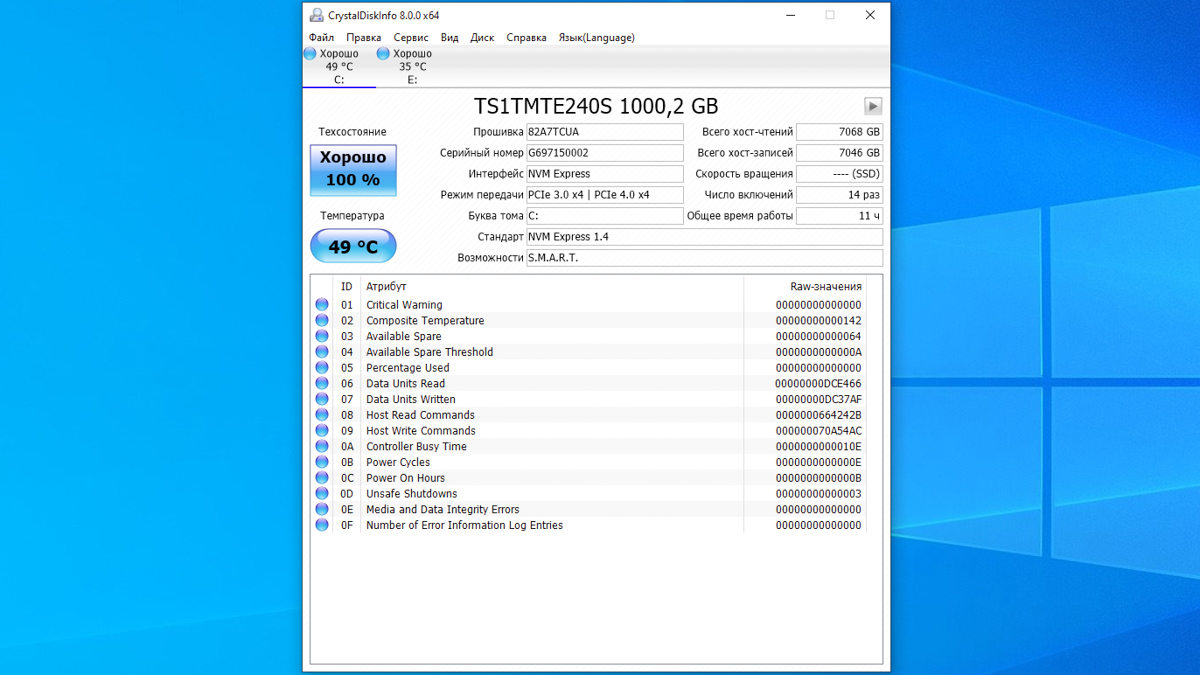Close the CrystalDiskInfo window
The width and height of the screenshot is (1200, 675).
870,15
